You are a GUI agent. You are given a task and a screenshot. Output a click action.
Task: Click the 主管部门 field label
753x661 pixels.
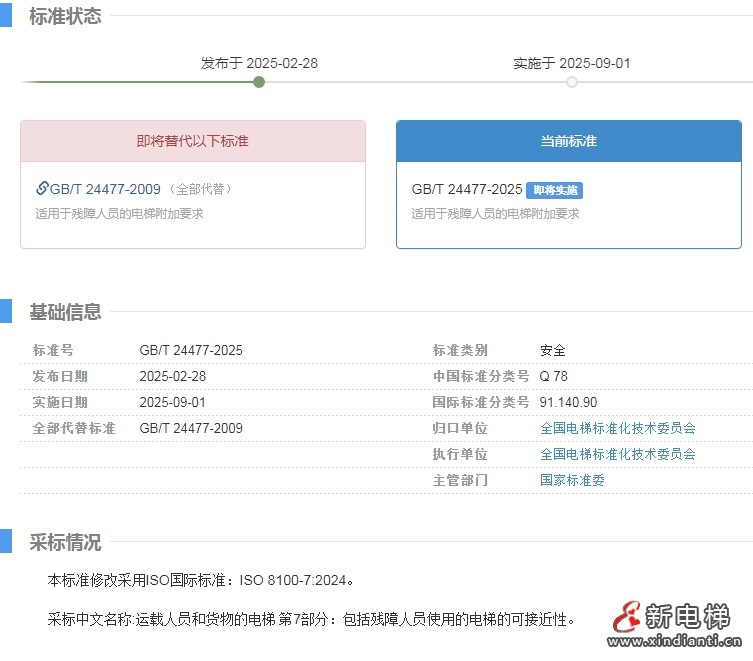[460, 480]
